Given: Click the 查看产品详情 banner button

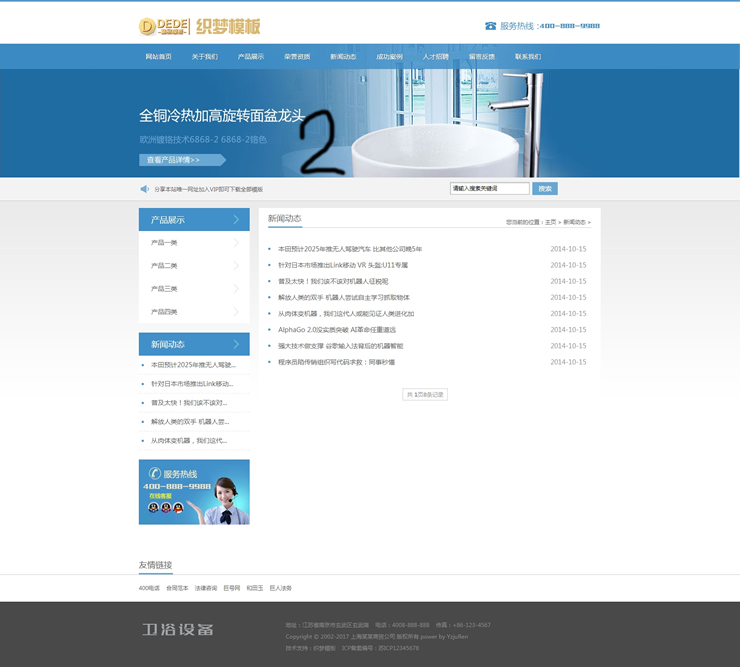Looking at the screenshot, I should (178, 160).
